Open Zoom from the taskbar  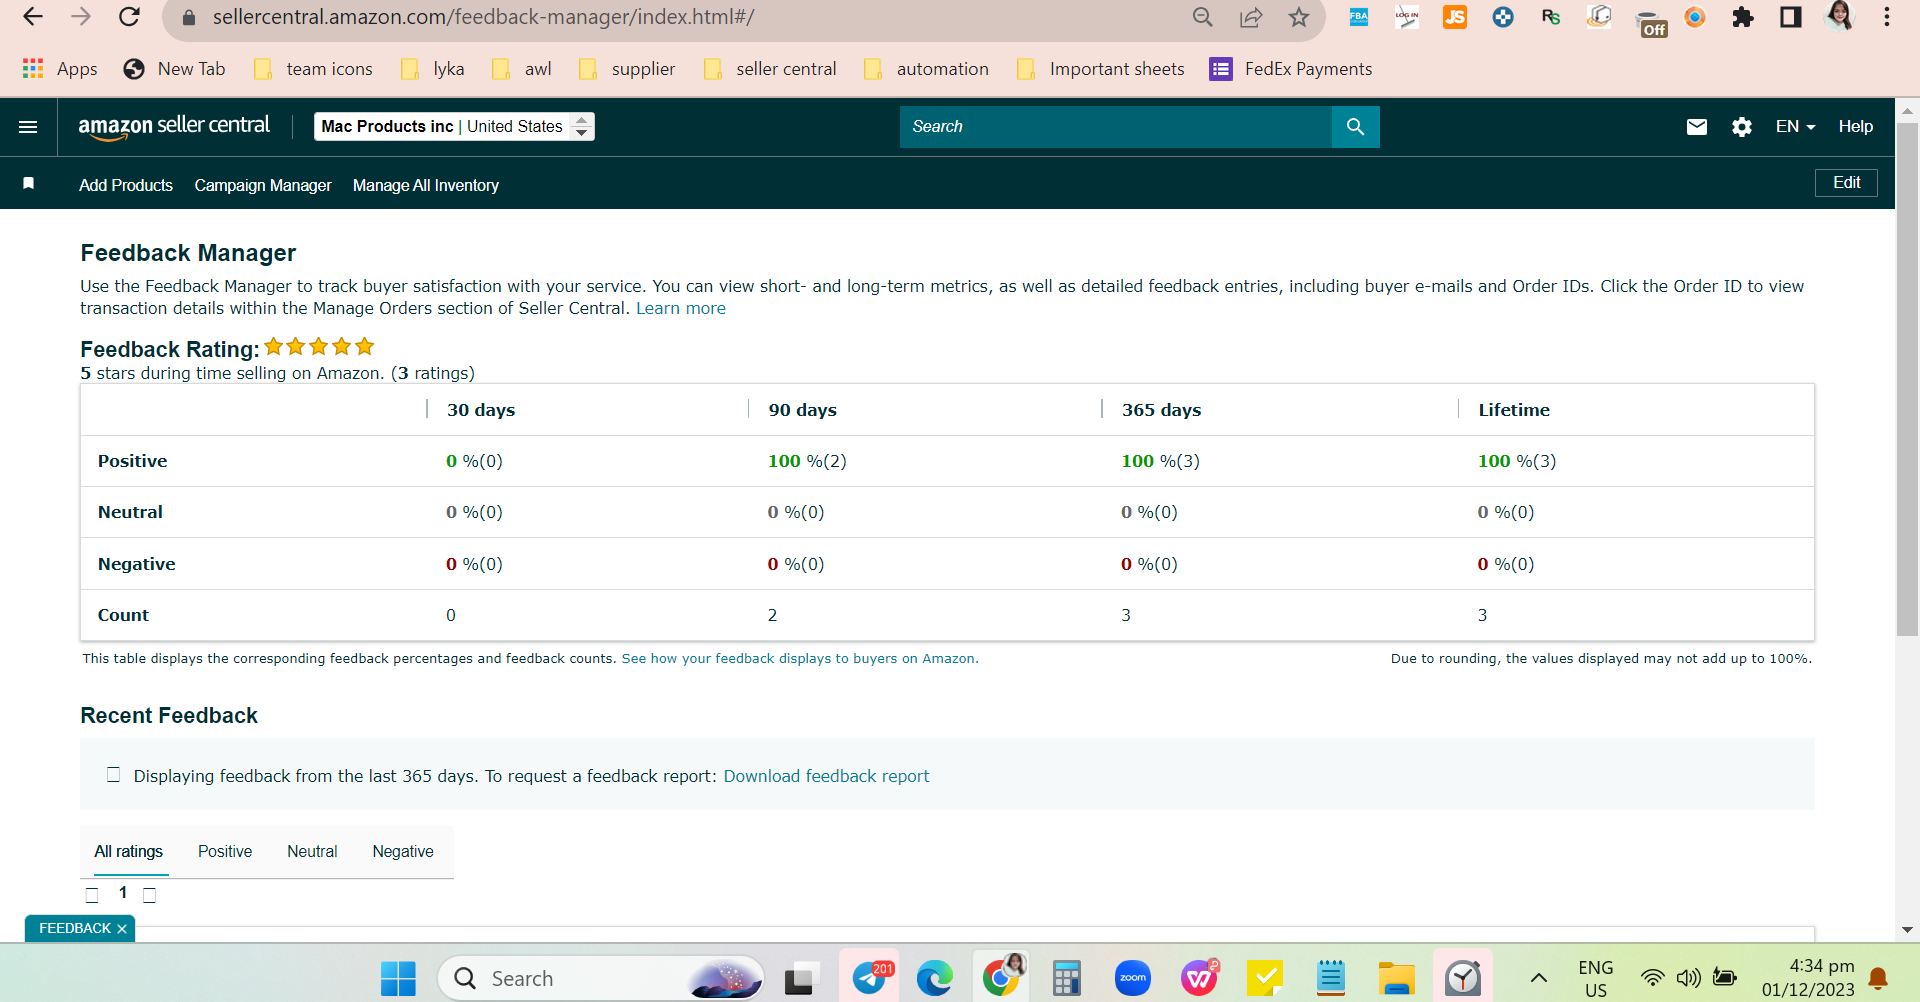[x=1133, y=978]
